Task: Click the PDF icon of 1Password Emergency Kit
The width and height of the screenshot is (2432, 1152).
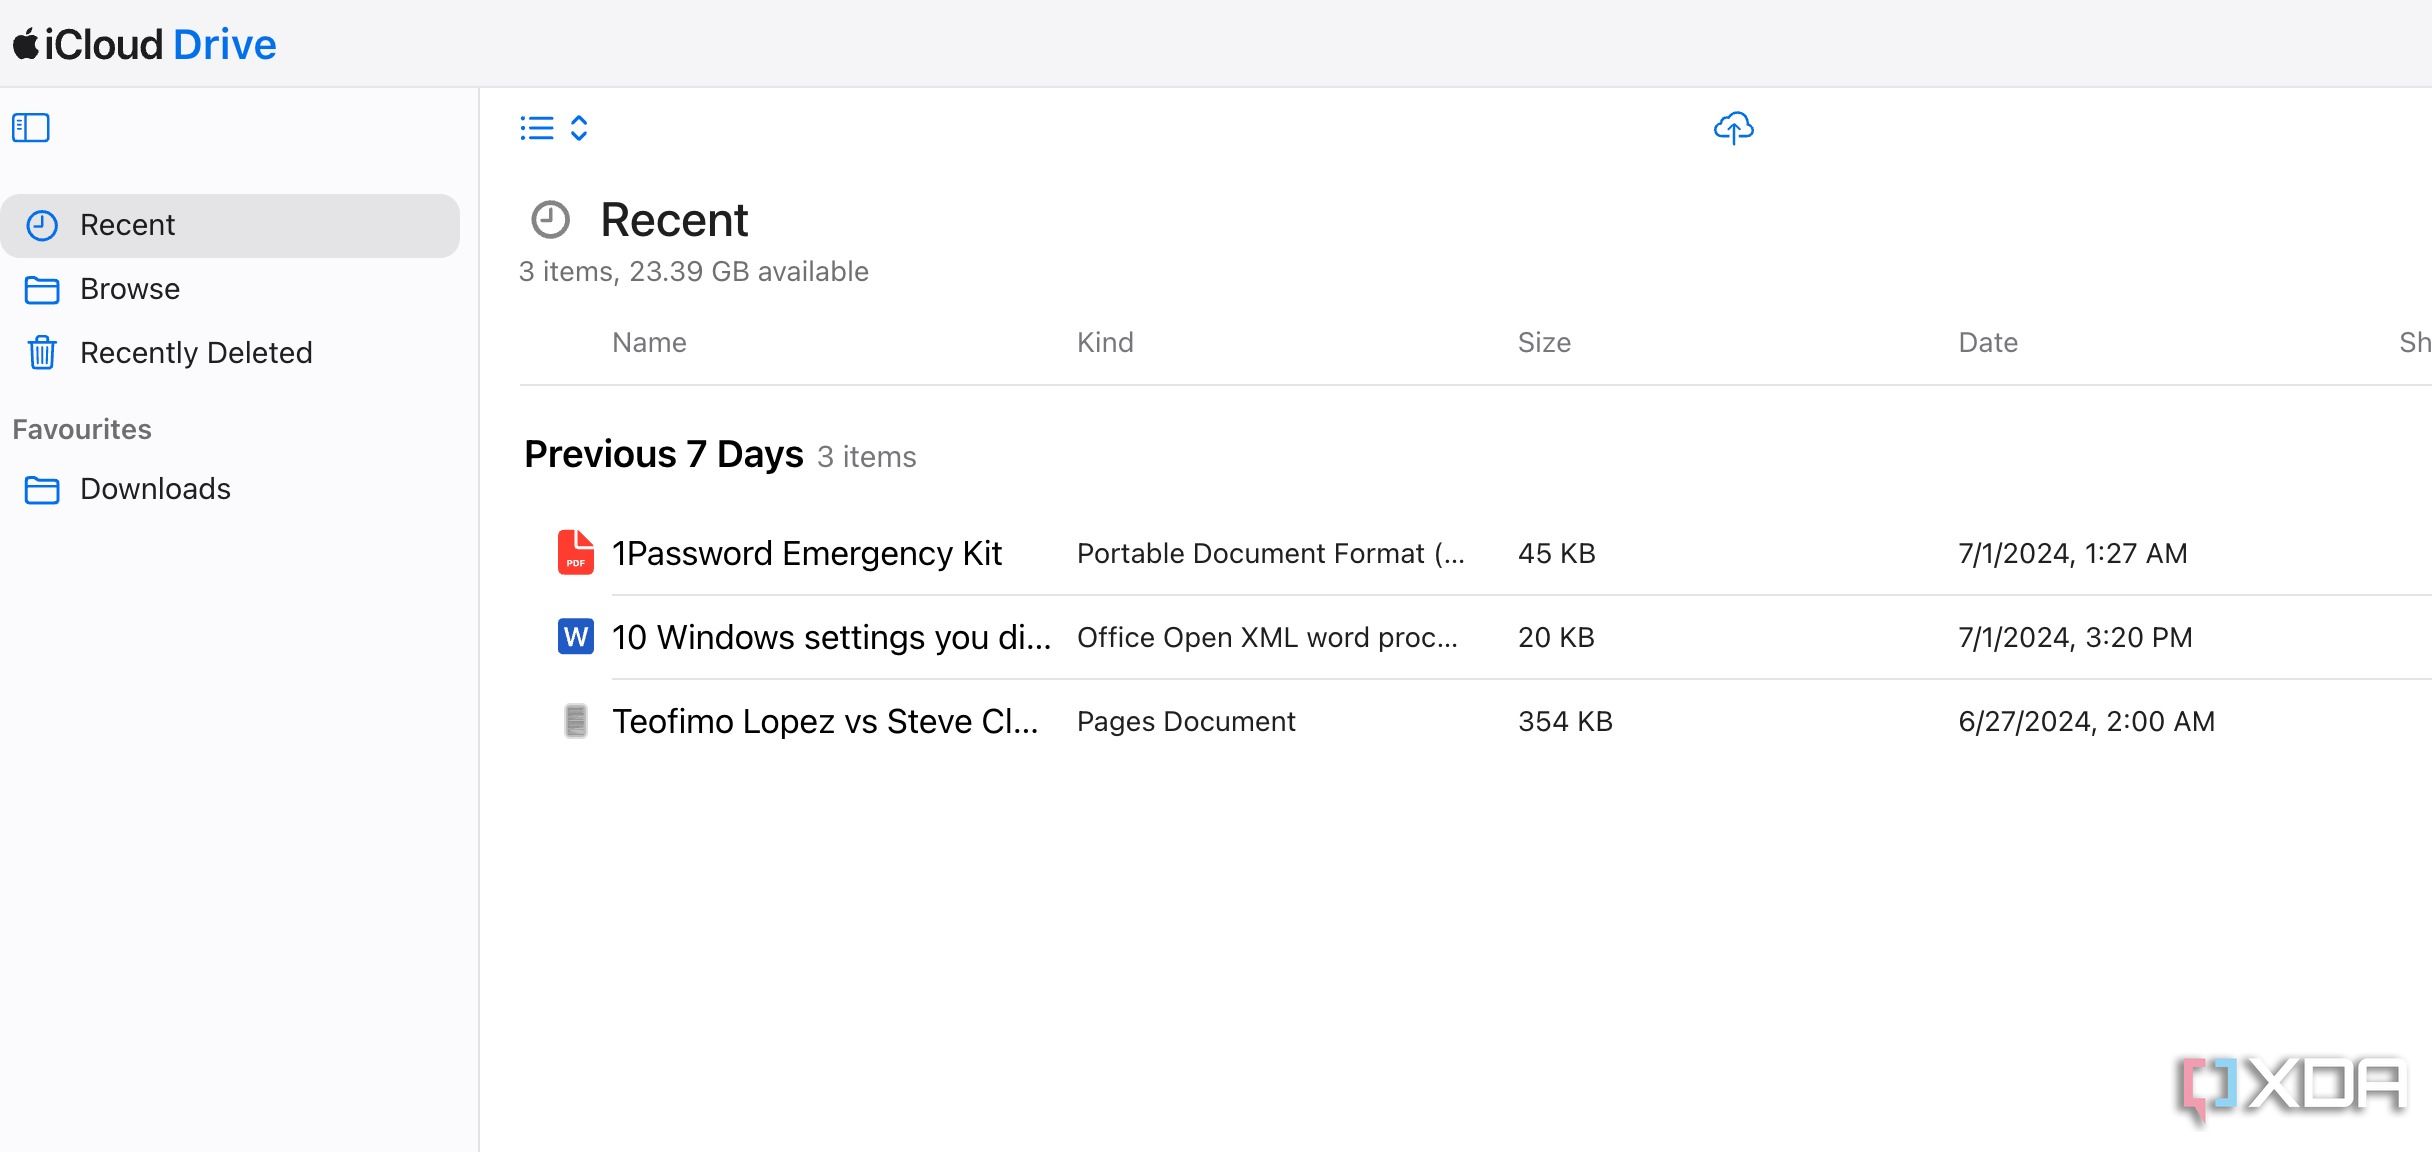Action: point(575,552)
